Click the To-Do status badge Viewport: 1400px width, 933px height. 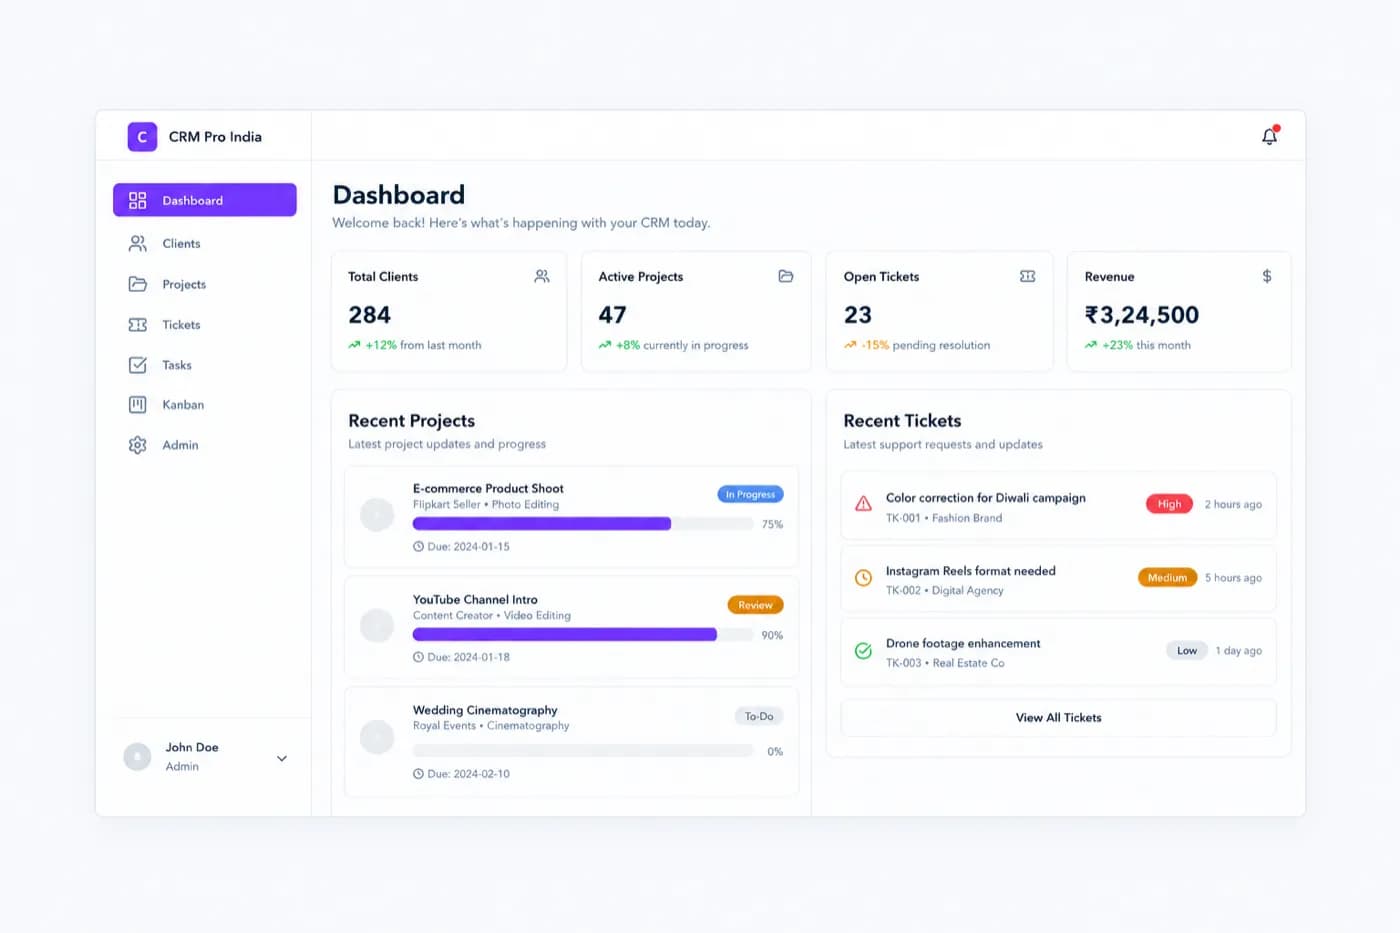tap(759, 716)
